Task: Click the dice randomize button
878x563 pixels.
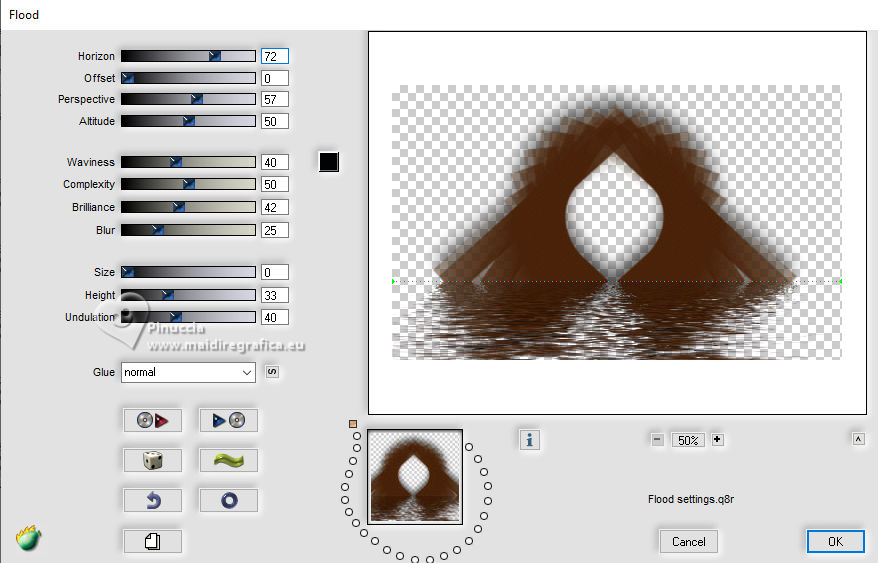Action: pos(152,460)
